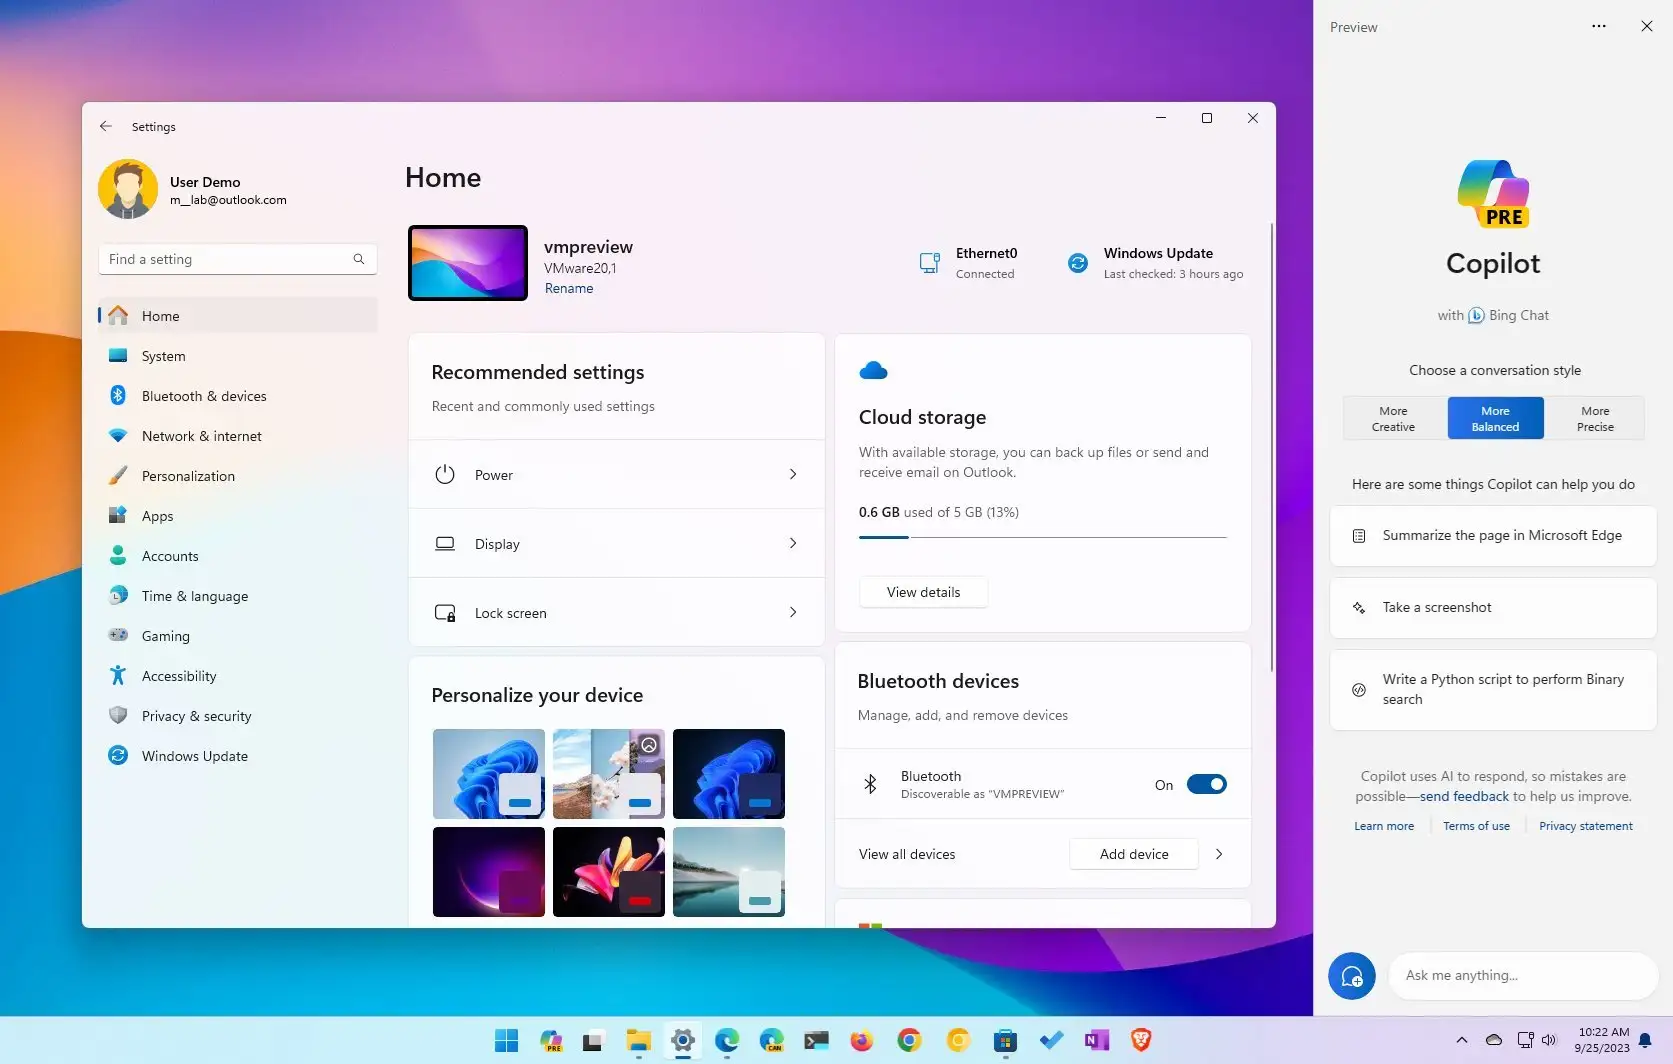Click the notification bell in system tray
The image size is (1673, 1064).
1645,1041
